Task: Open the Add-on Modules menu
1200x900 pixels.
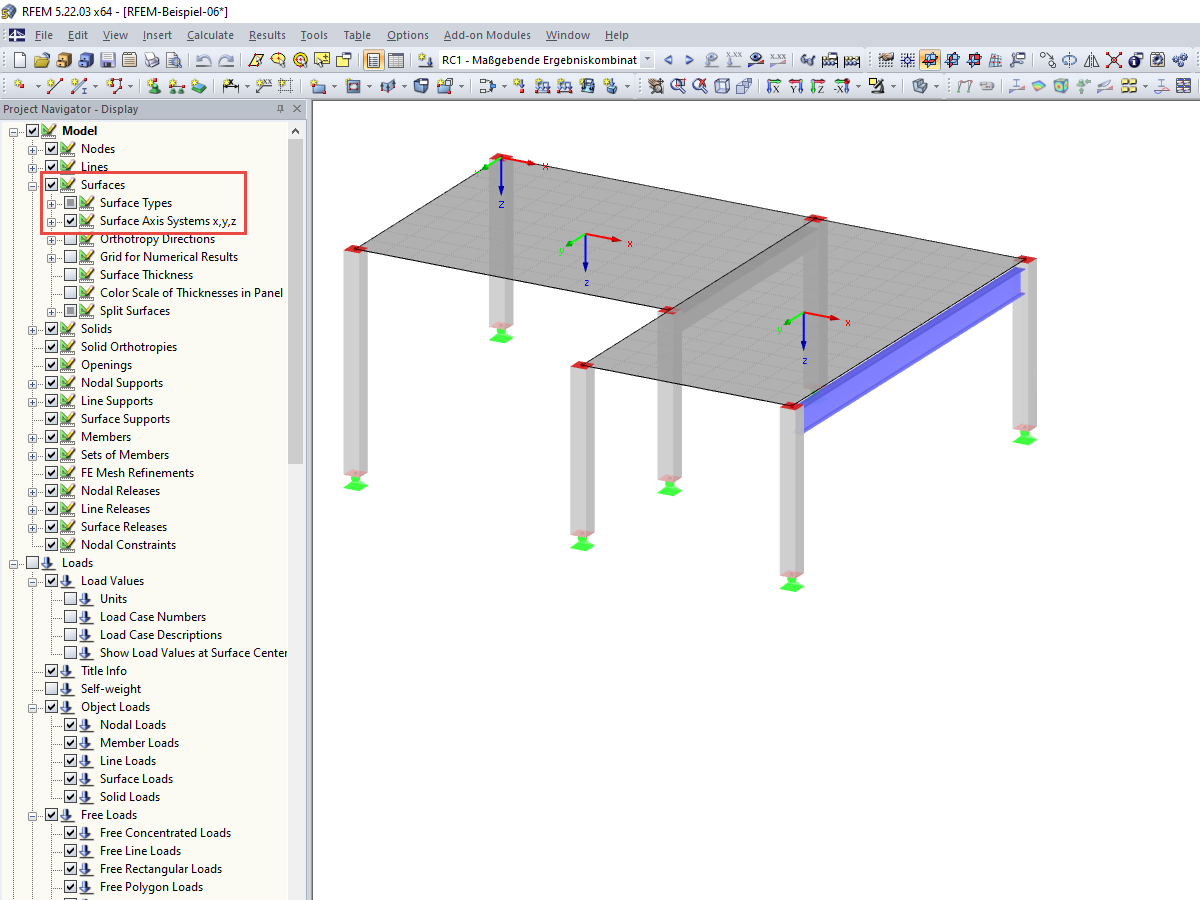Action: 487,35
